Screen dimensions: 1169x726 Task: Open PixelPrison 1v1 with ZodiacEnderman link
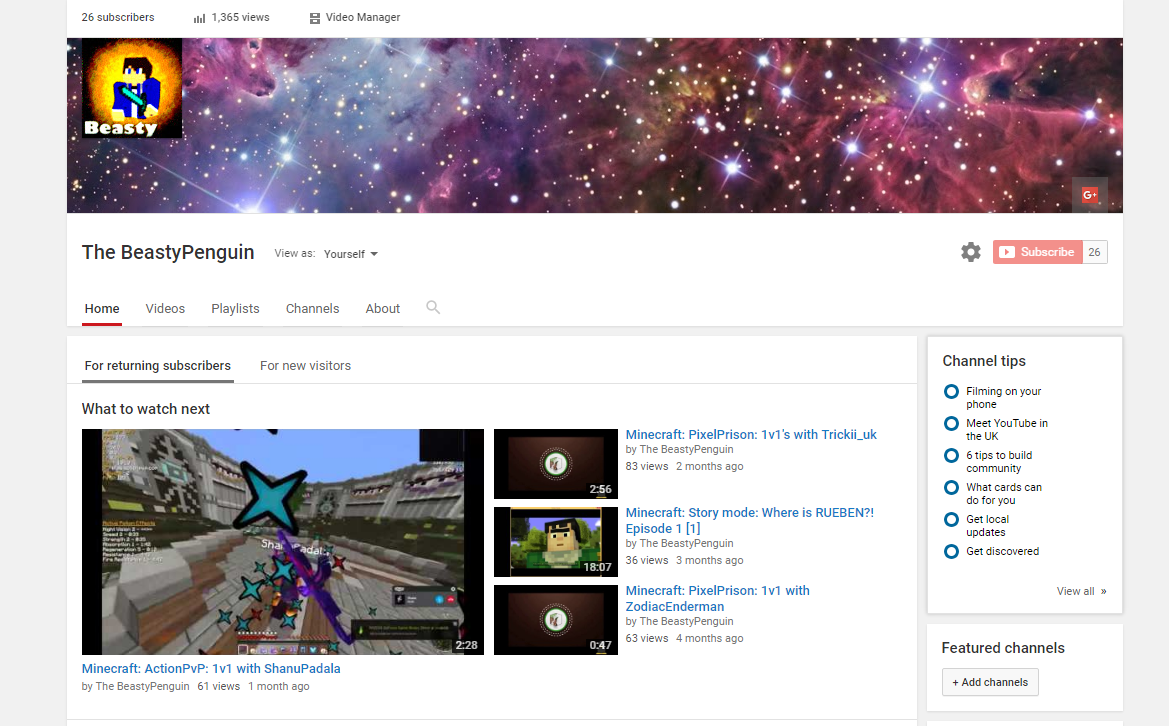pyautogui.click(x=717, y=599)
